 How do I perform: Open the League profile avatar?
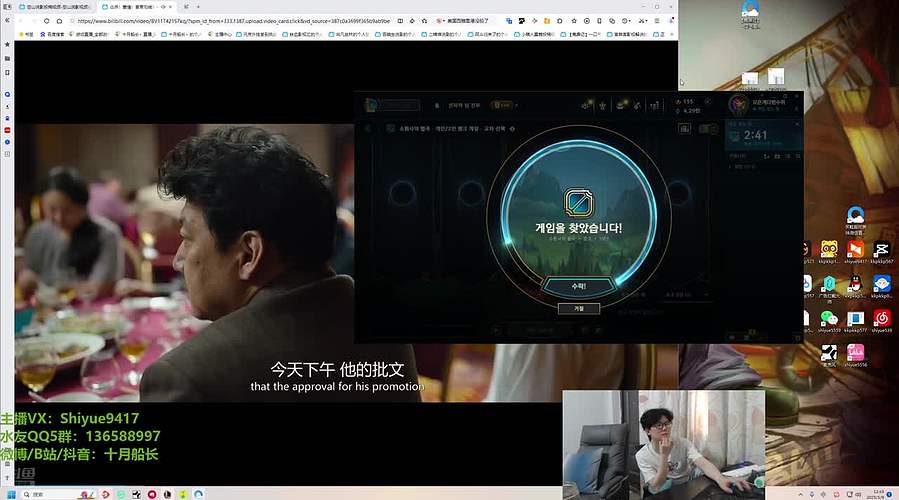[738, 104]
